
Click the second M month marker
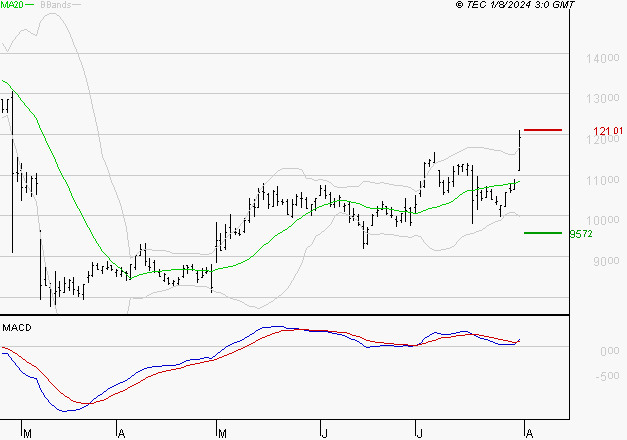pyautogui.click(x=222, y=434)
